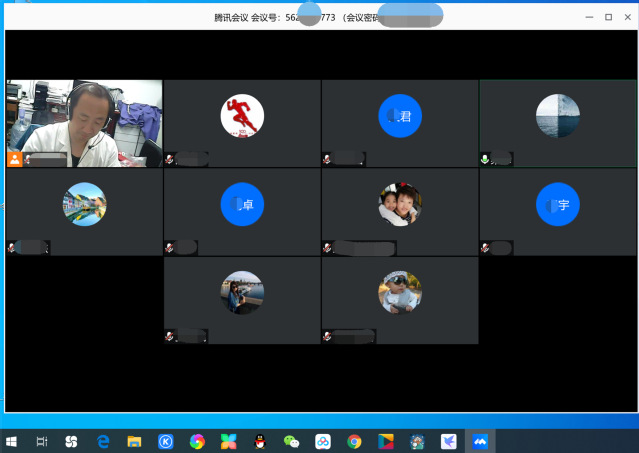Click the avatar labeled 卓
Screen dimensions: 639x453
(x=242, y=204)
